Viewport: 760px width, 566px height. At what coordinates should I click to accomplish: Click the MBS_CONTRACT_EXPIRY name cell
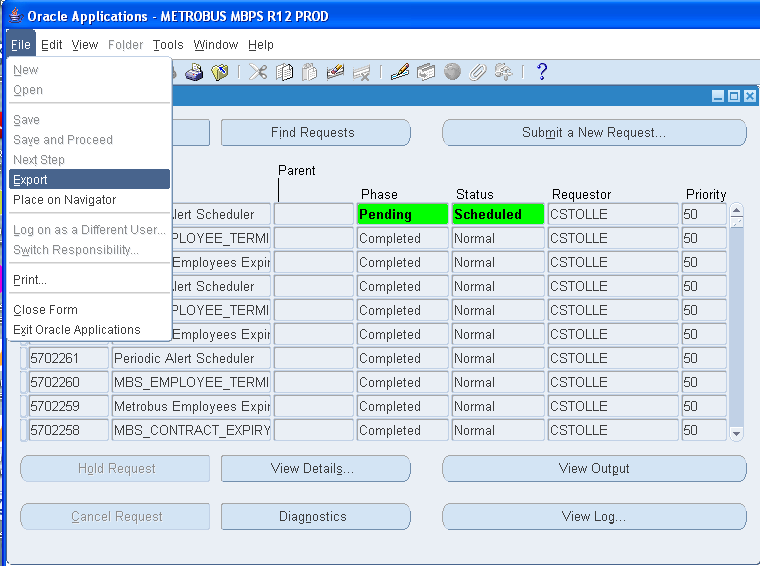click(x=191, y=430)
